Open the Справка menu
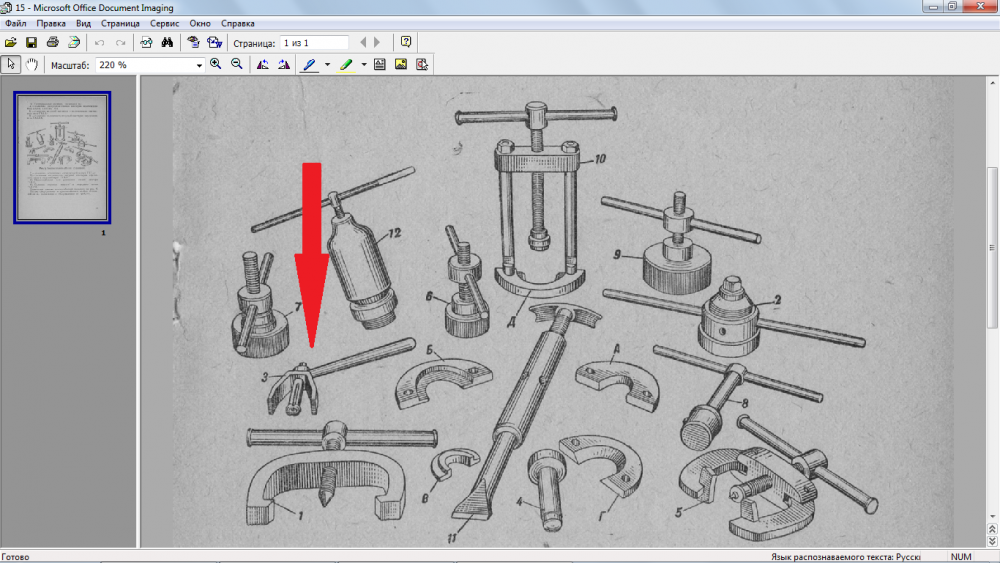 pyautogui.click(x=237, y=23)
